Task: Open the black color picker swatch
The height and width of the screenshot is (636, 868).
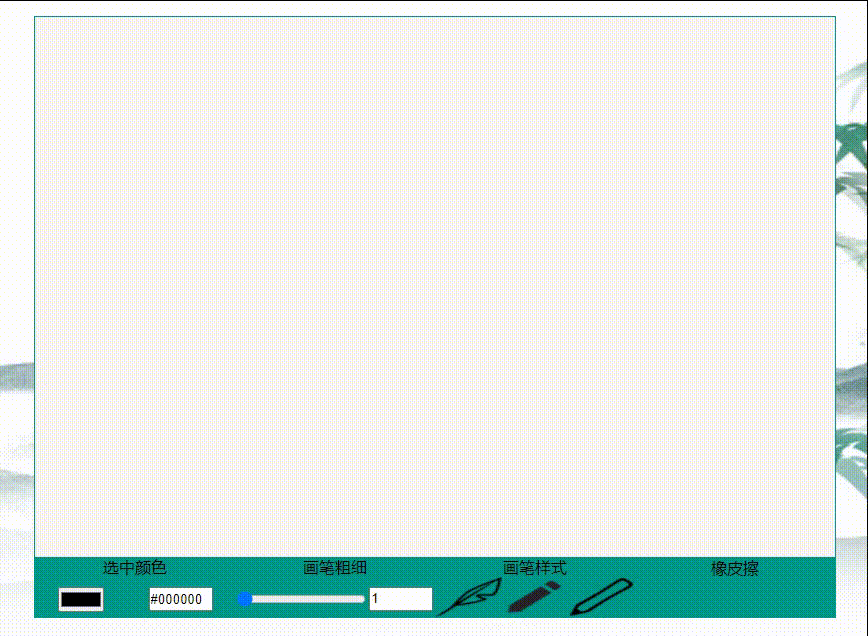Action: (81, 599)
